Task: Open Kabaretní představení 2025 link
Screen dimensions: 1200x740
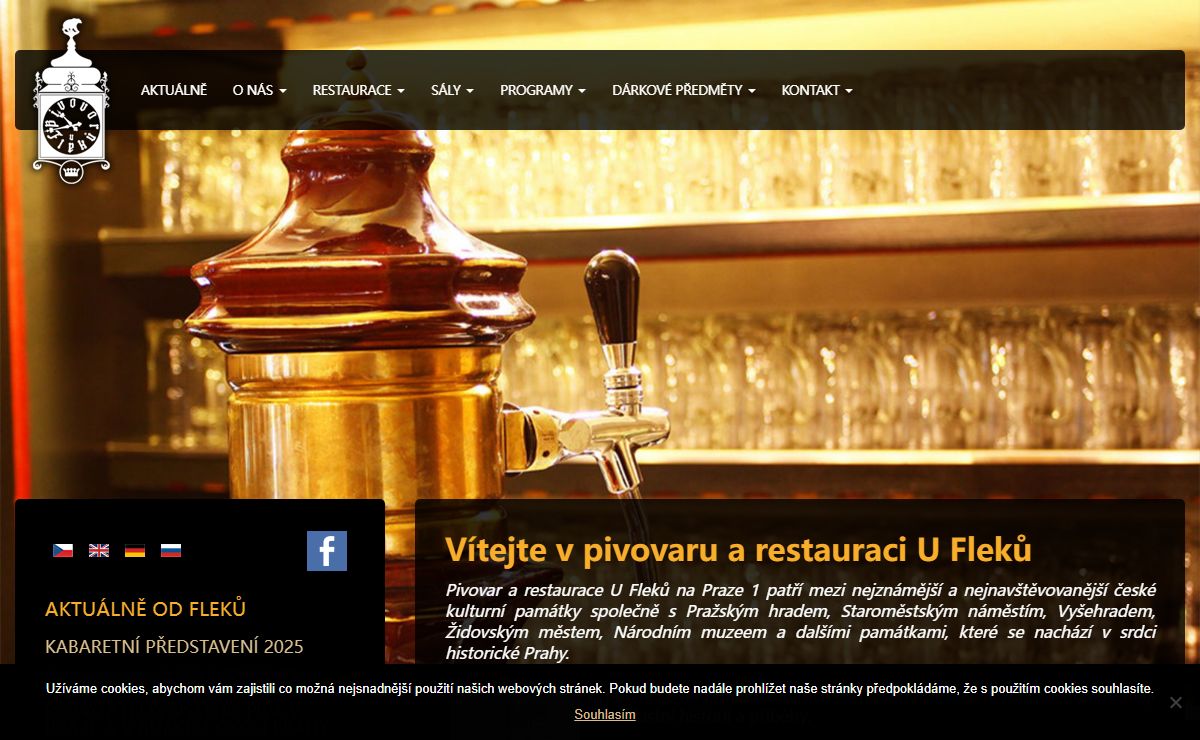Action: 174,647
